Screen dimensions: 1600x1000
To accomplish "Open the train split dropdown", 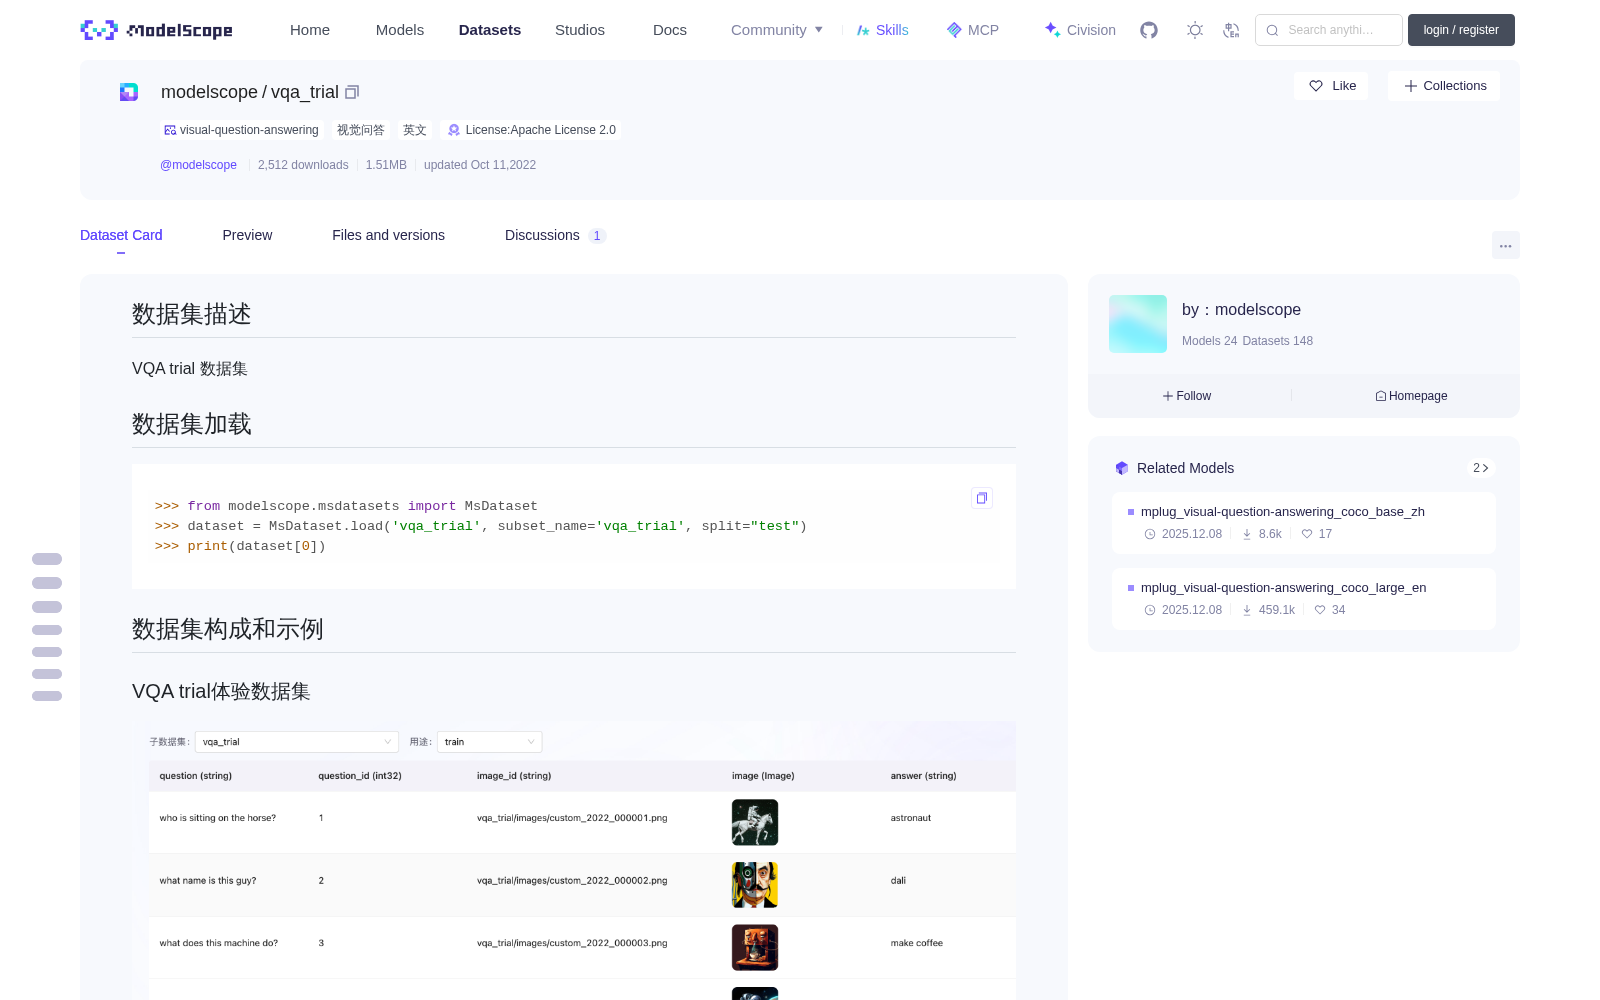I will pyautogui.click(x=490, y=742).
